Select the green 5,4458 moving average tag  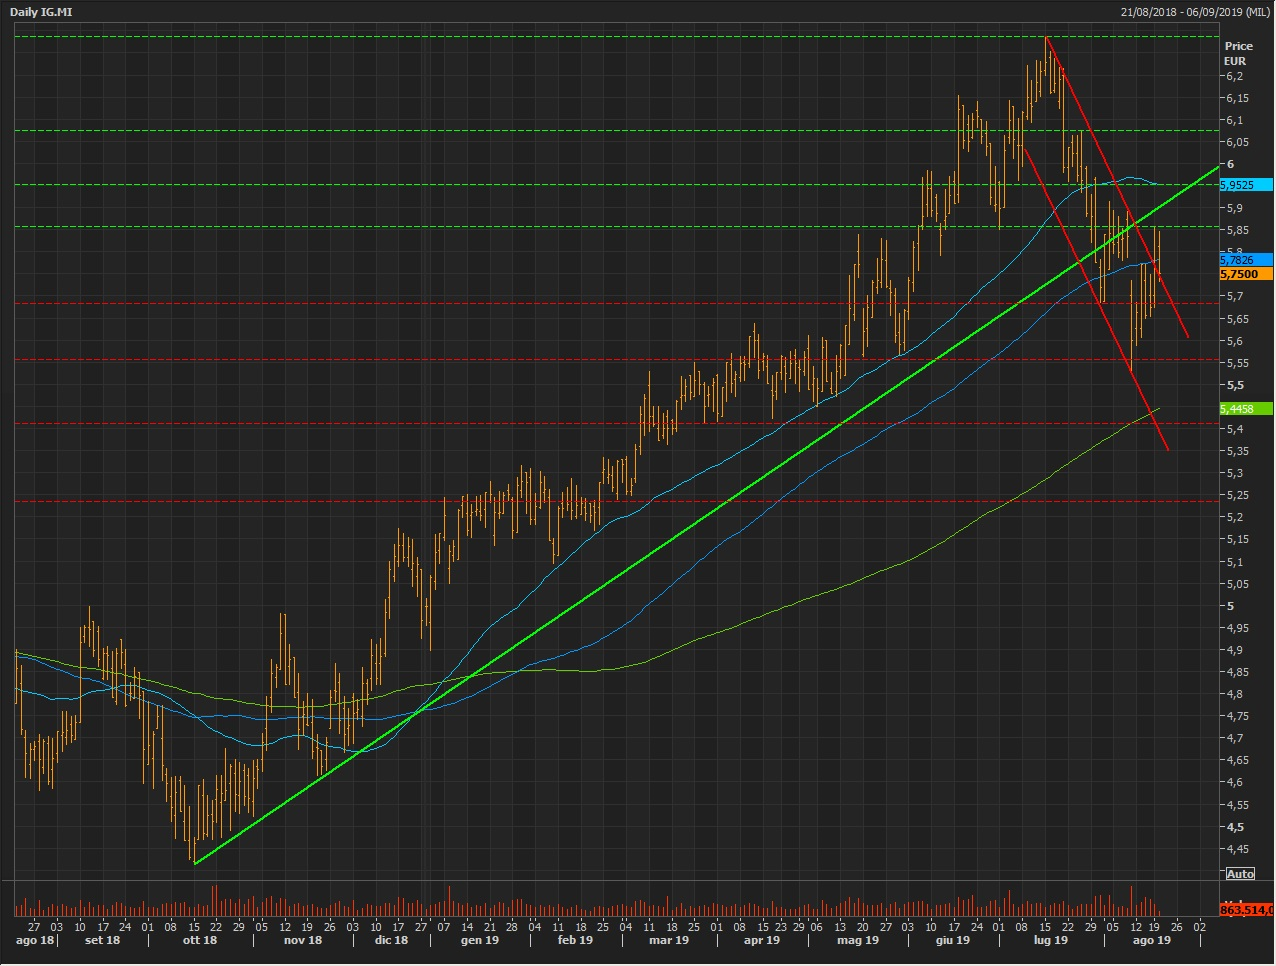(x=1245, y=409)
